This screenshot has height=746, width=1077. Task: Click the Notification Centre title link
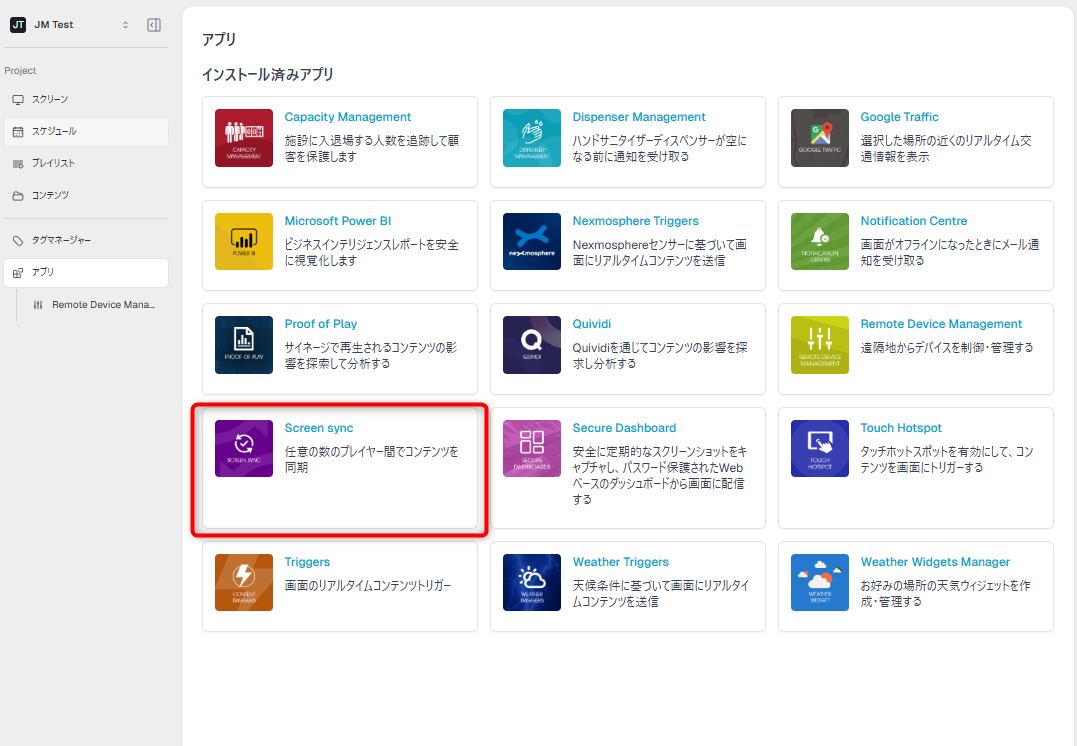click(914, 221)
